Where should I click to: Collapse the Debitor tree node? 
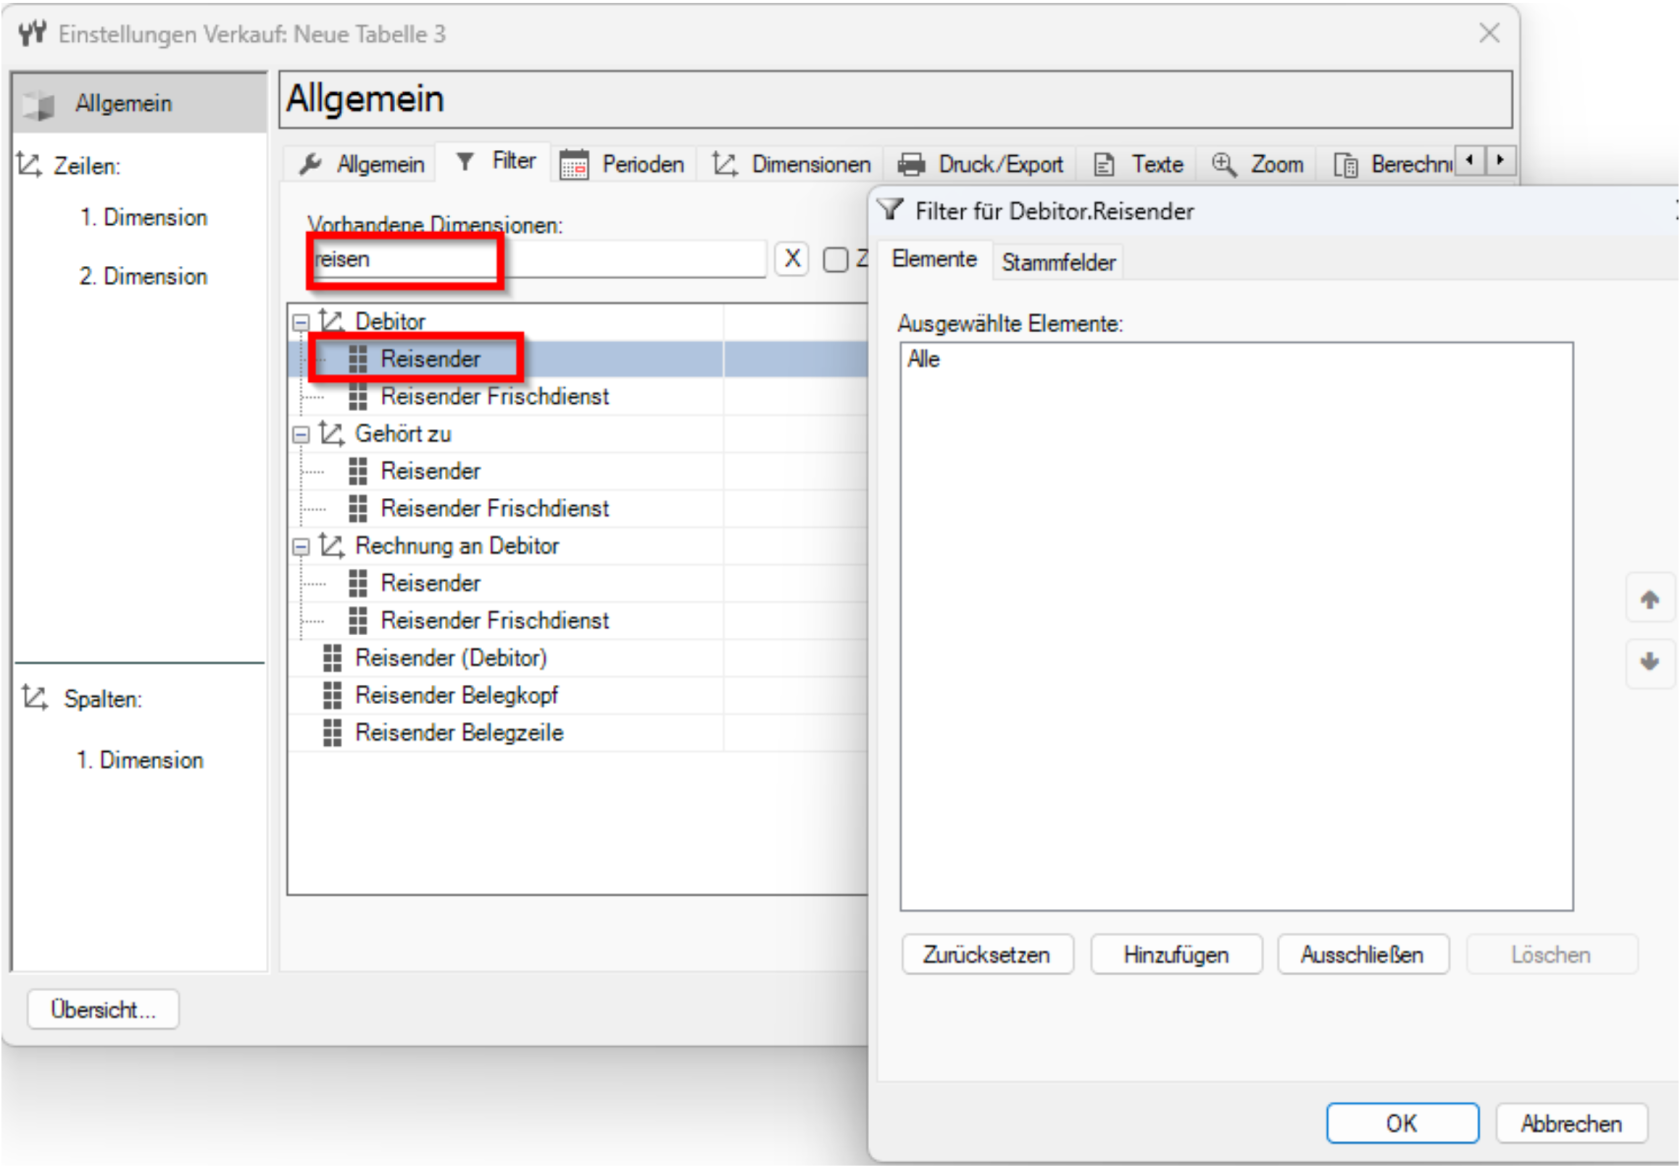tap(300, 322)
